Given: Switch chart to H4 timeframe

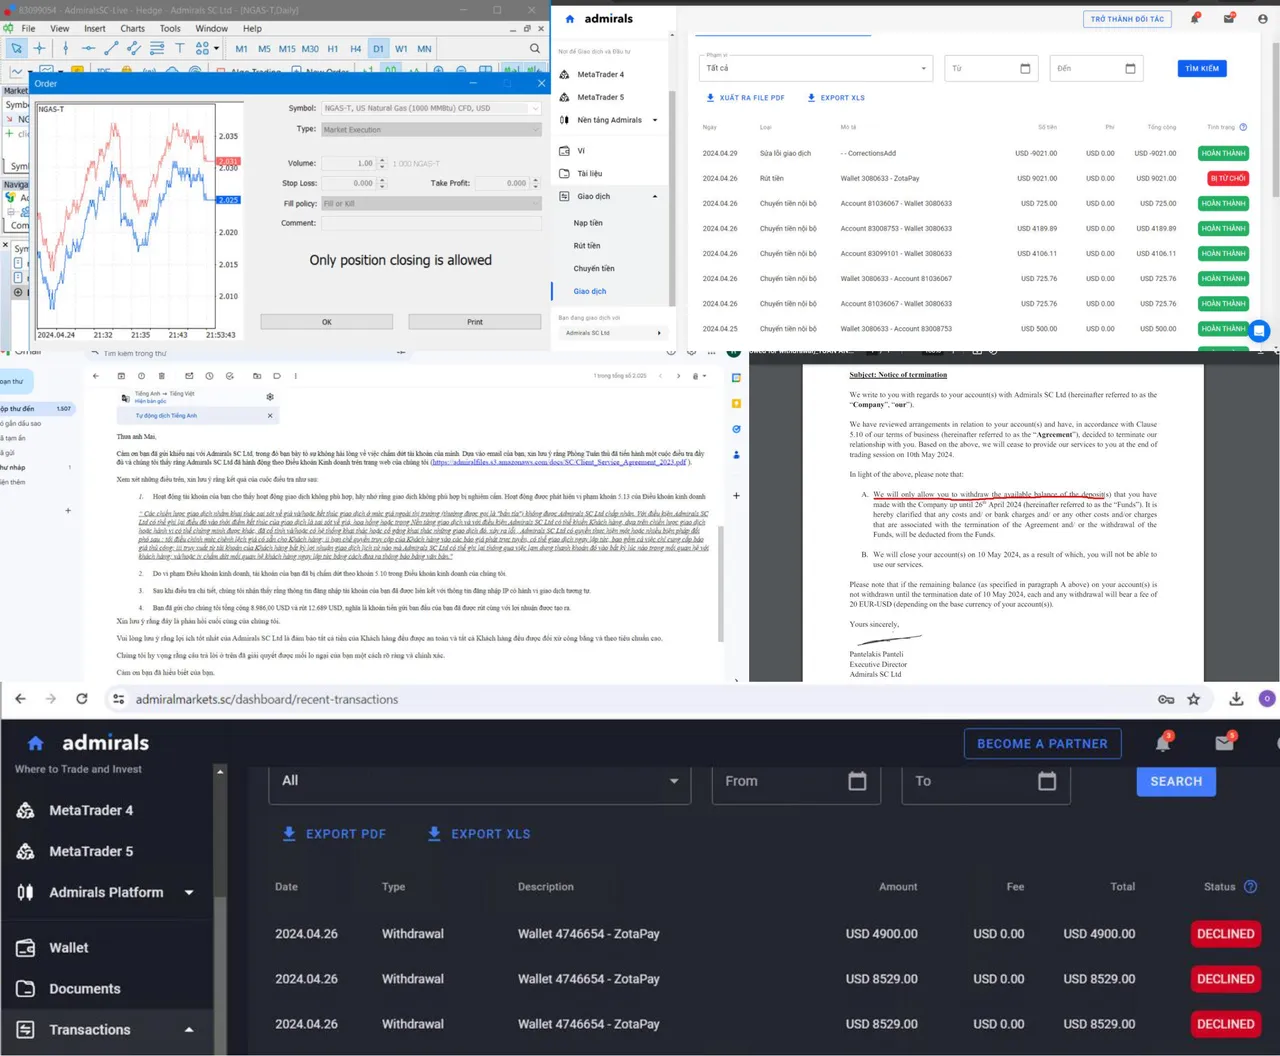Looking at the screenshot, I should point(355,48).
